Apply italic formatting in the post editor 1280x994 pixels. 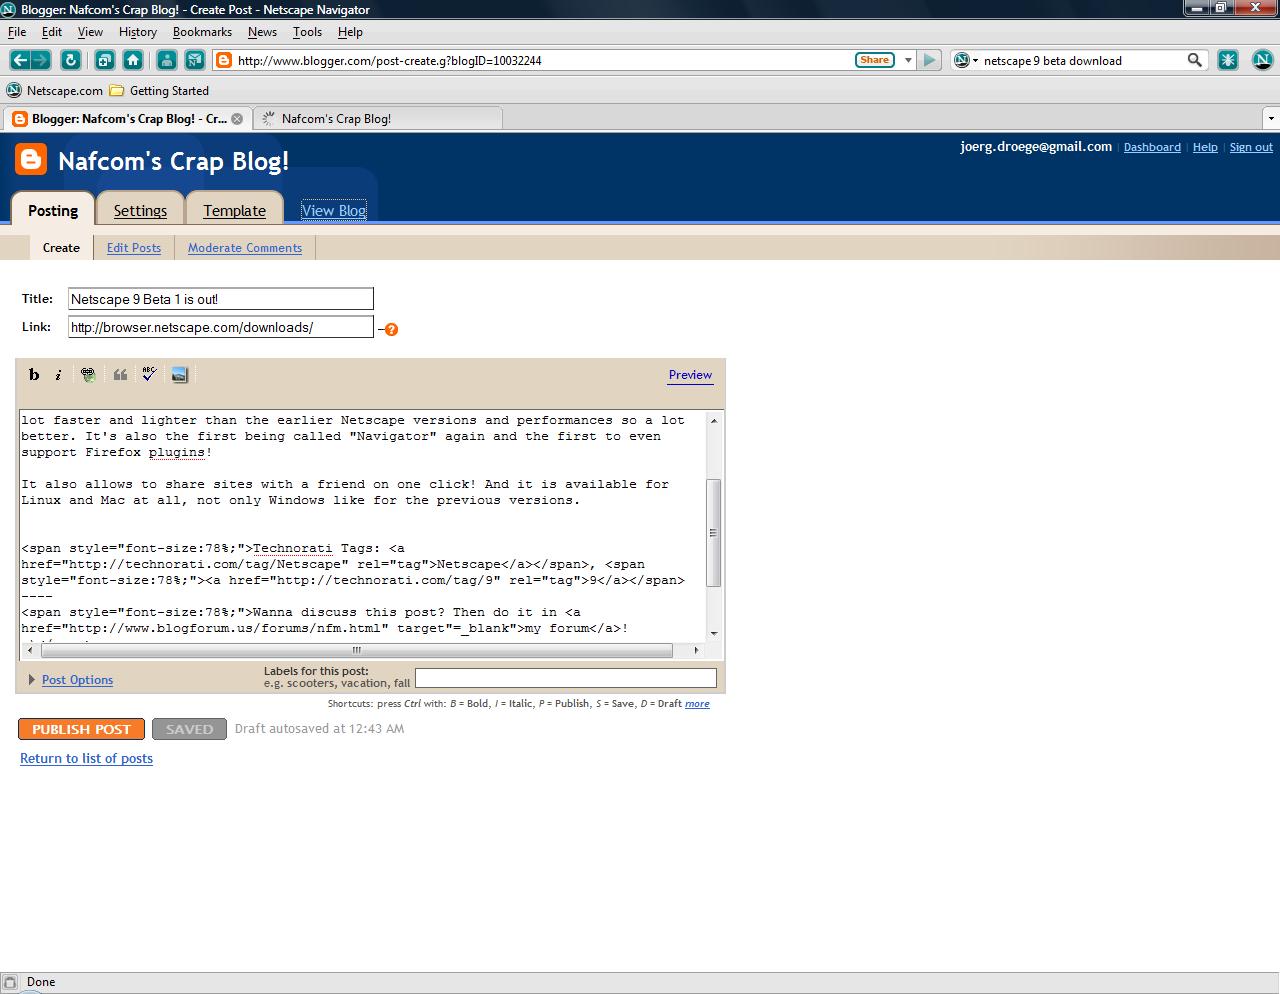click(58, 374)
